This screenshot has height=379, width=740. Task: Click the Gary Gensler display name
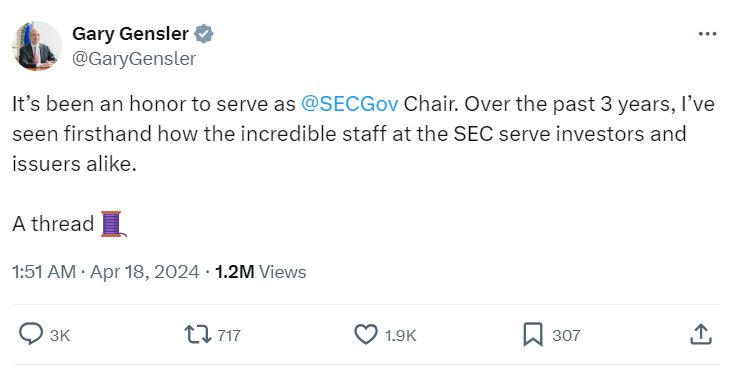point(130,34)
